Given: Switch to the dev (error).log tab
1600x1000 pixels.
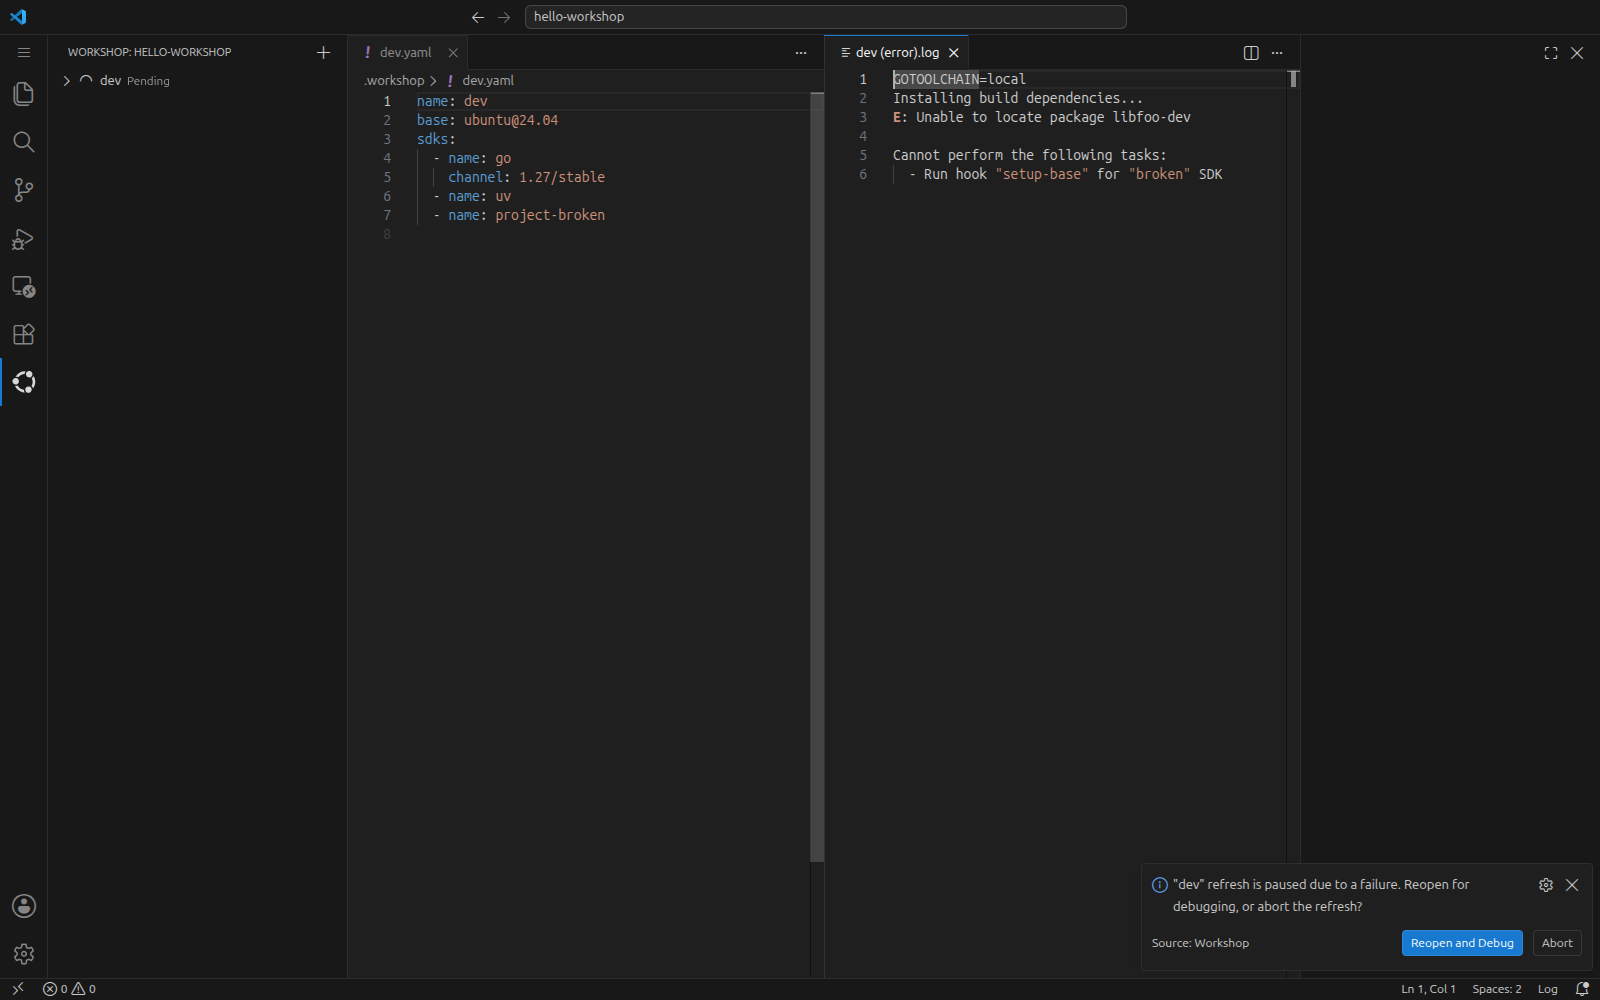Looking at the screenshot, I should click(x=897, y=53).
